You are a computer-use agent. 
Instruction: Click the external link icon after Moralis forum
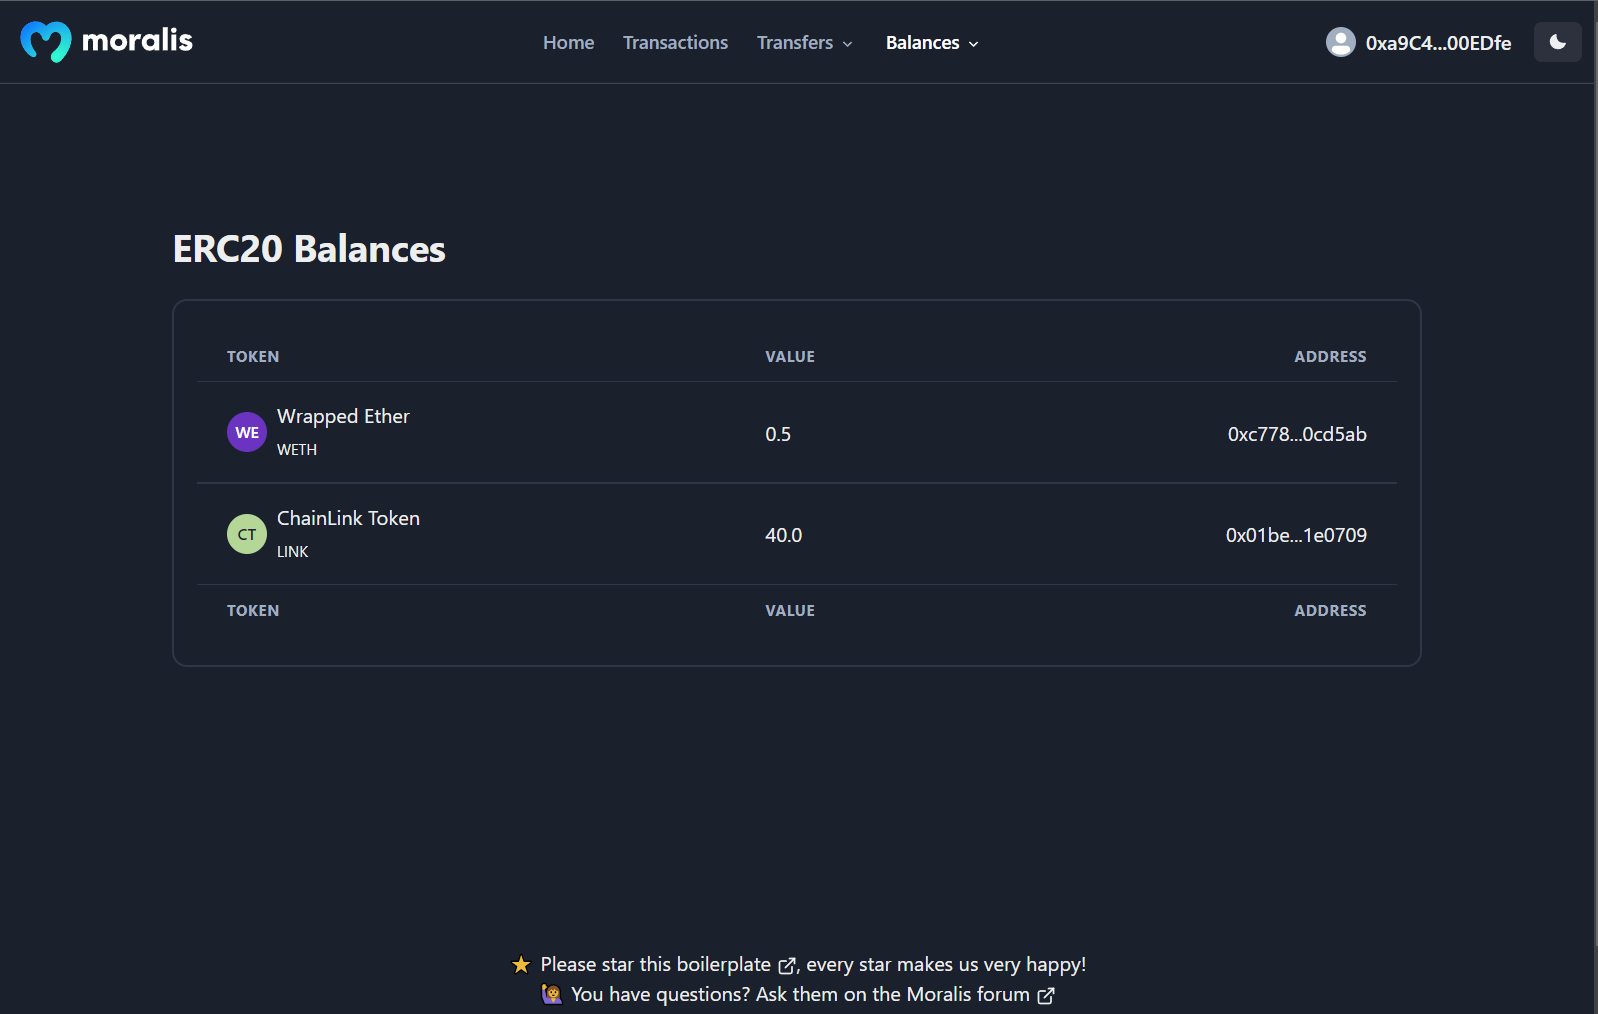coord(1046,996)
